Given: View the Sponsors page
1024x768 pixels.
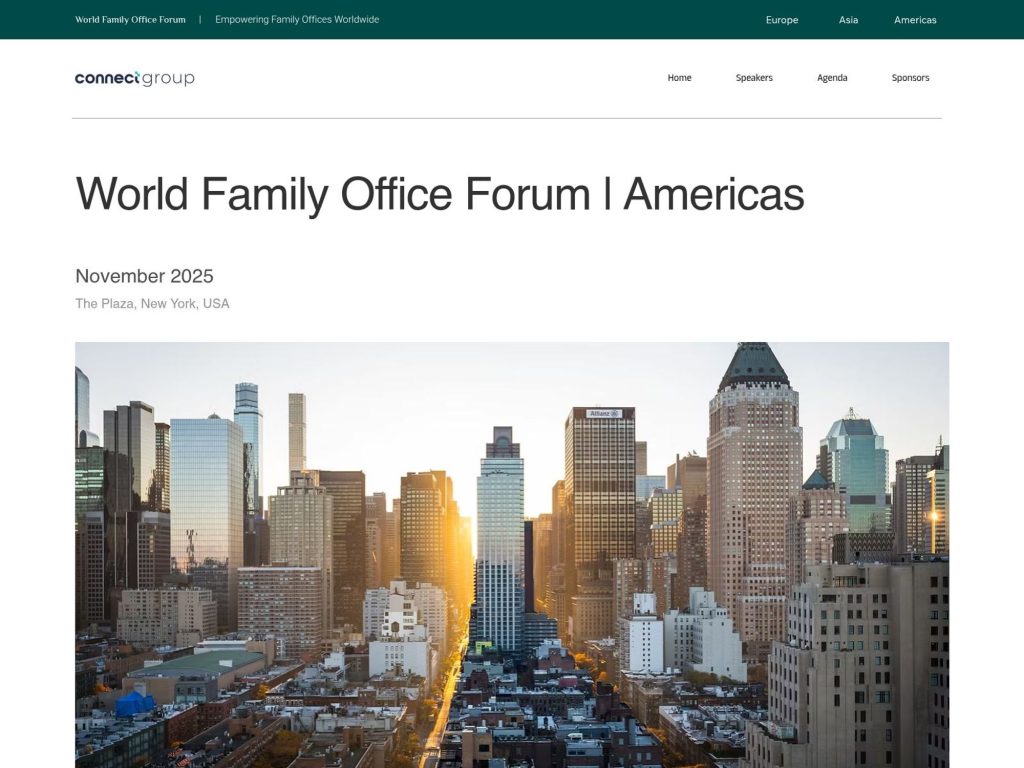Looking at the screenshot, I should [x=910, y=77].
